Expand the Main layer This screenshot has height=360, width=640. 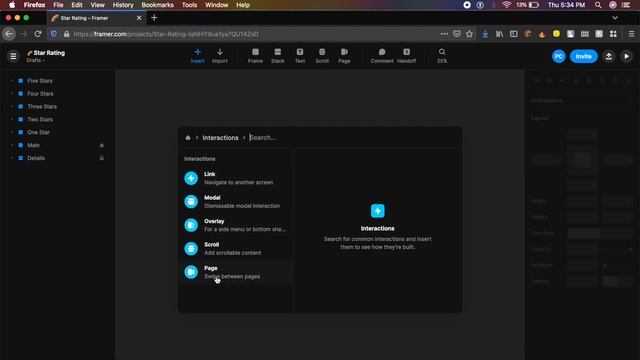pyautogui.click(x=12, y=145)
